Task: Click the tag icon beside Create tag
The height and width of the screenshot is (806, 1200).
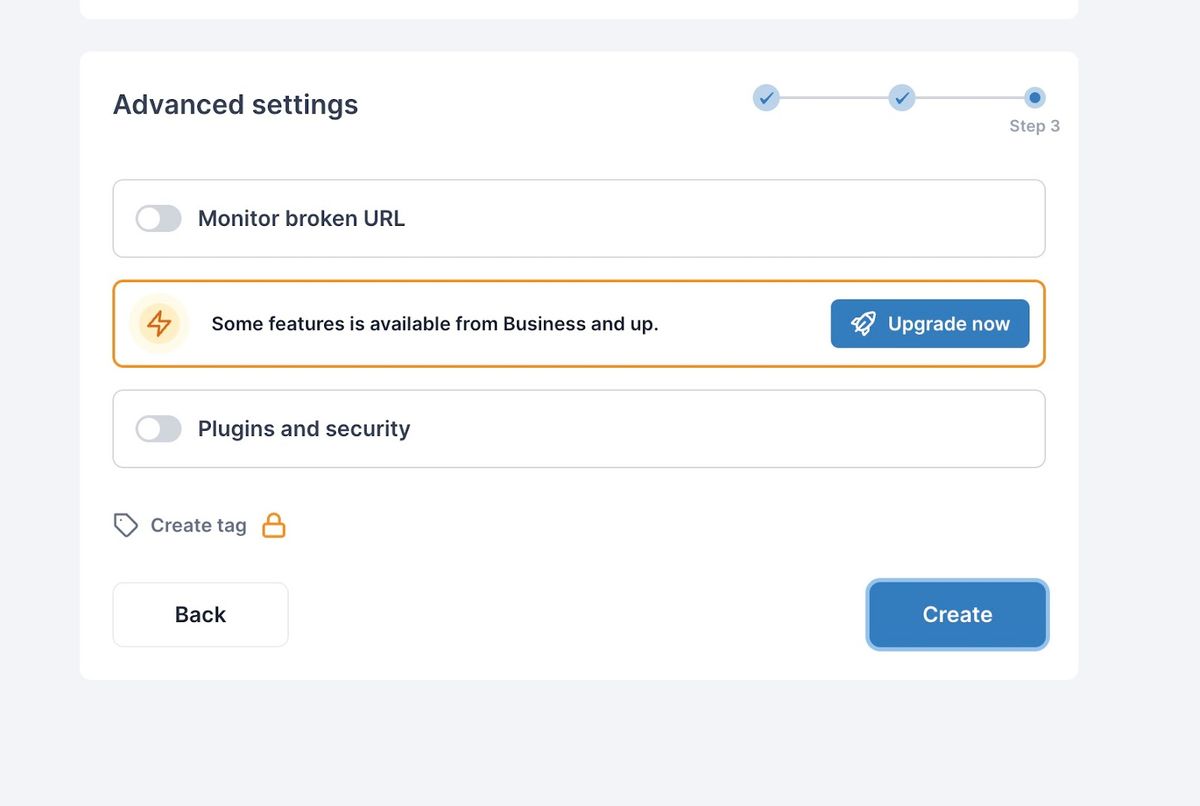Action: coord(126,525)
